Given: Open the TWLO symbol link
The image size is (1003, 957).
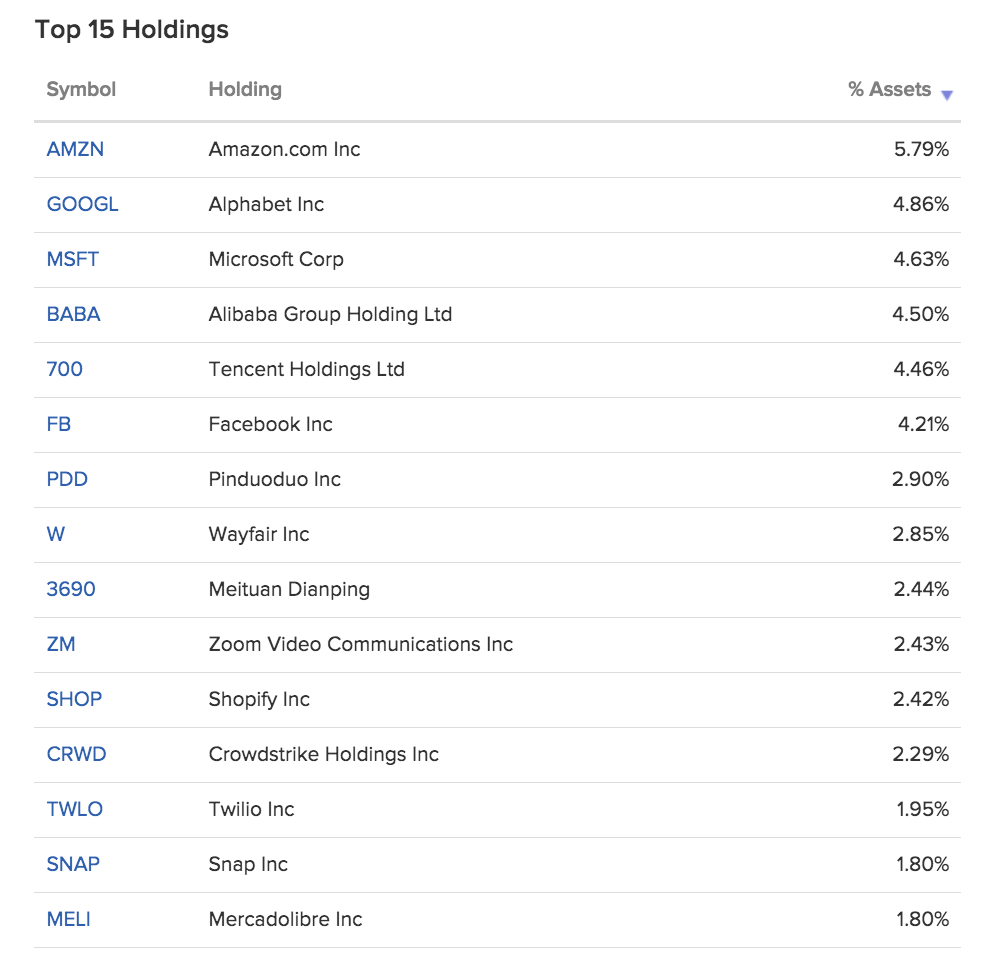Looking at the screenshot, I should tap(74, 809).
